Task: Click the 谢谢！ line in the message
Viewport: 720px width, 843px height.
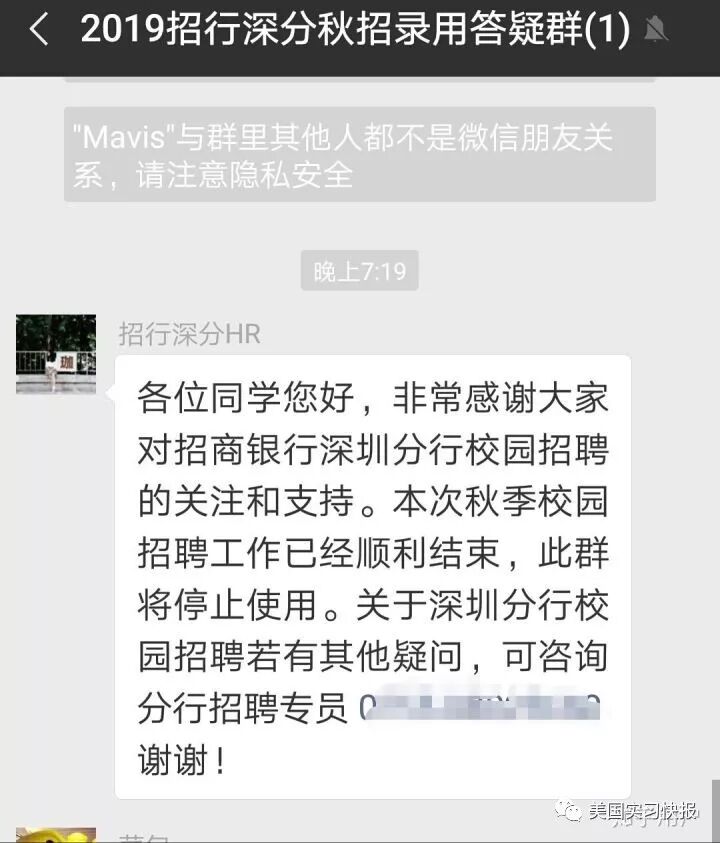Action: click(182, 760)
